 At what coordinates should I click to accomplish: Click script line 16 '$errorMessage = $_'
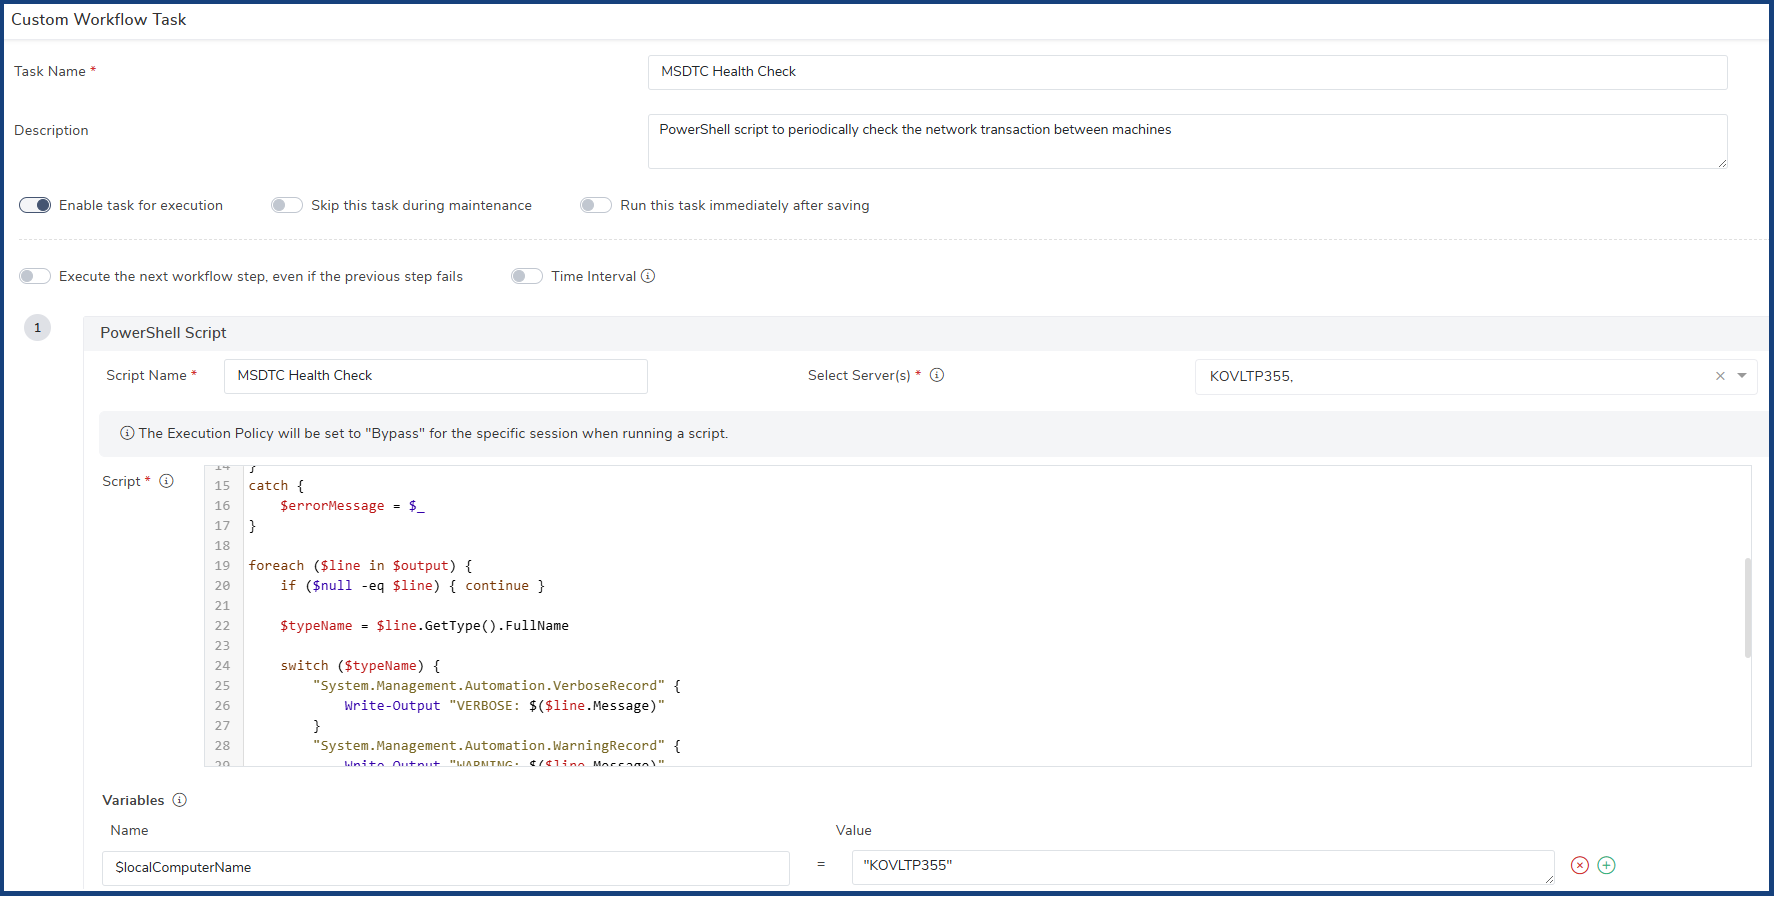pyautogui.click(x=352, y=506)
